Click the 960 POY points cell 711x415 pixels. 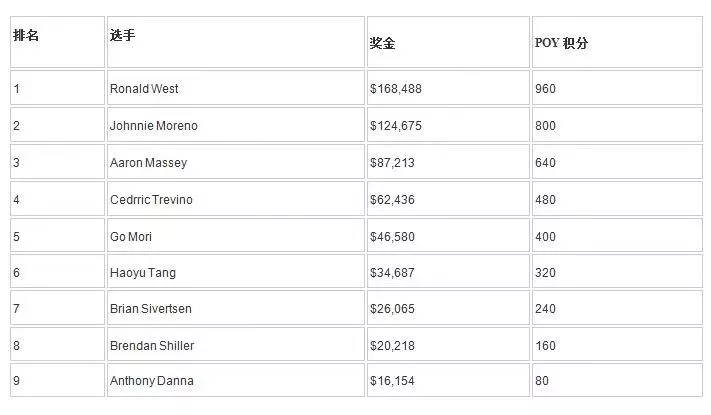(617, 88)
